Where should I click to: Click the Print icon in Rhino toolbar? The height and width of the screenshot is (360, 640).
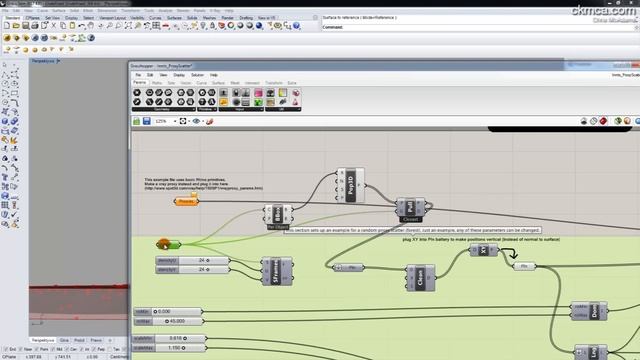click(35, 26)
